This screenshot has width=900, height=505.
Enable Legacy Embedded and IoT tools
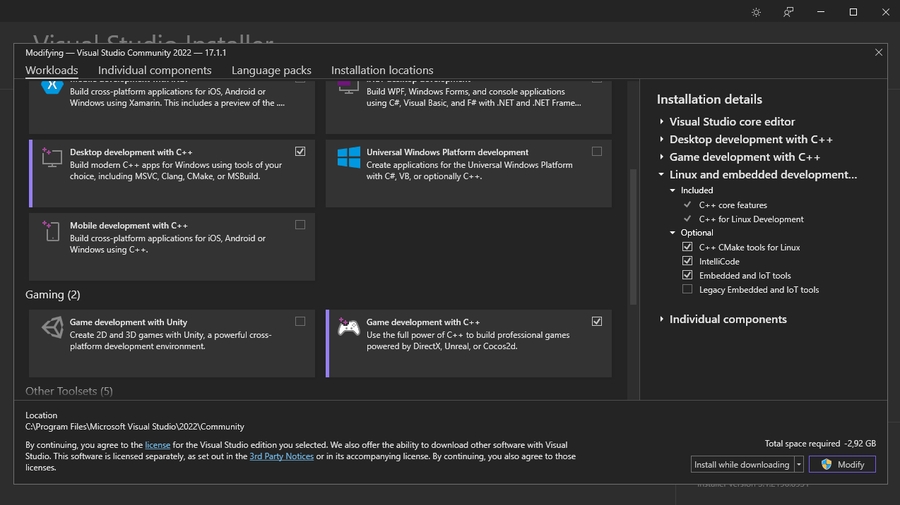pos(687,290)
